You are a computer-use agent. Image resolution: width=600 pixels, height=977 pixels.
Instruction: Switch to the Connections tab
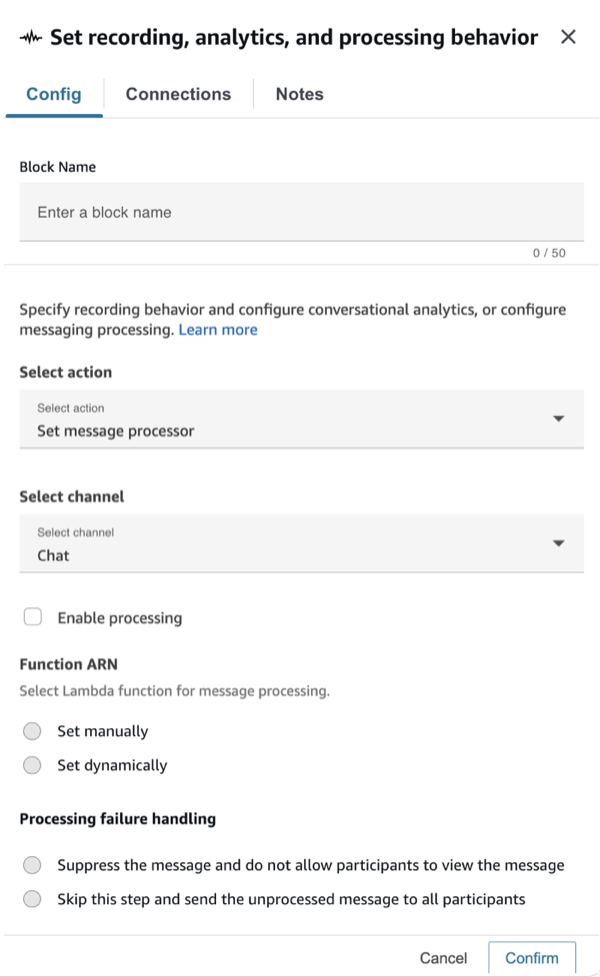pyautogui.click(x=177, y=94)
